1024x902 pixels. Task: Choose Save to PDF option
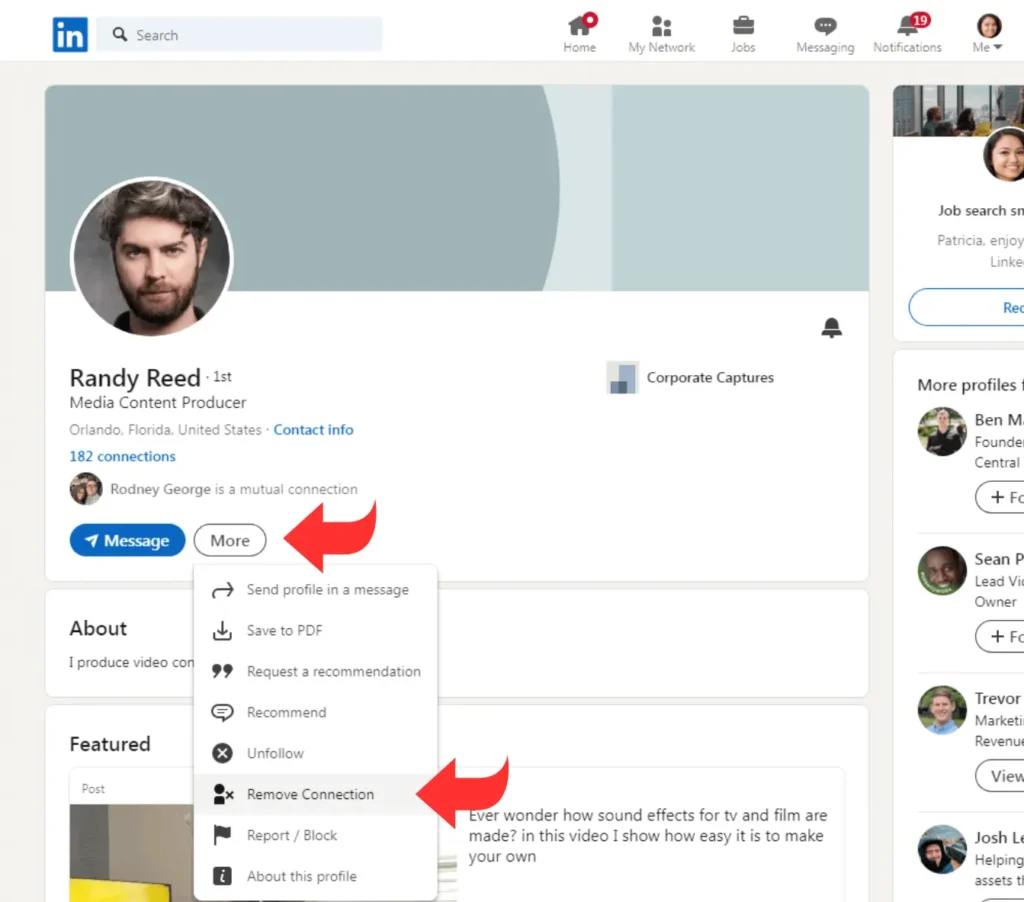pos(315,631)
